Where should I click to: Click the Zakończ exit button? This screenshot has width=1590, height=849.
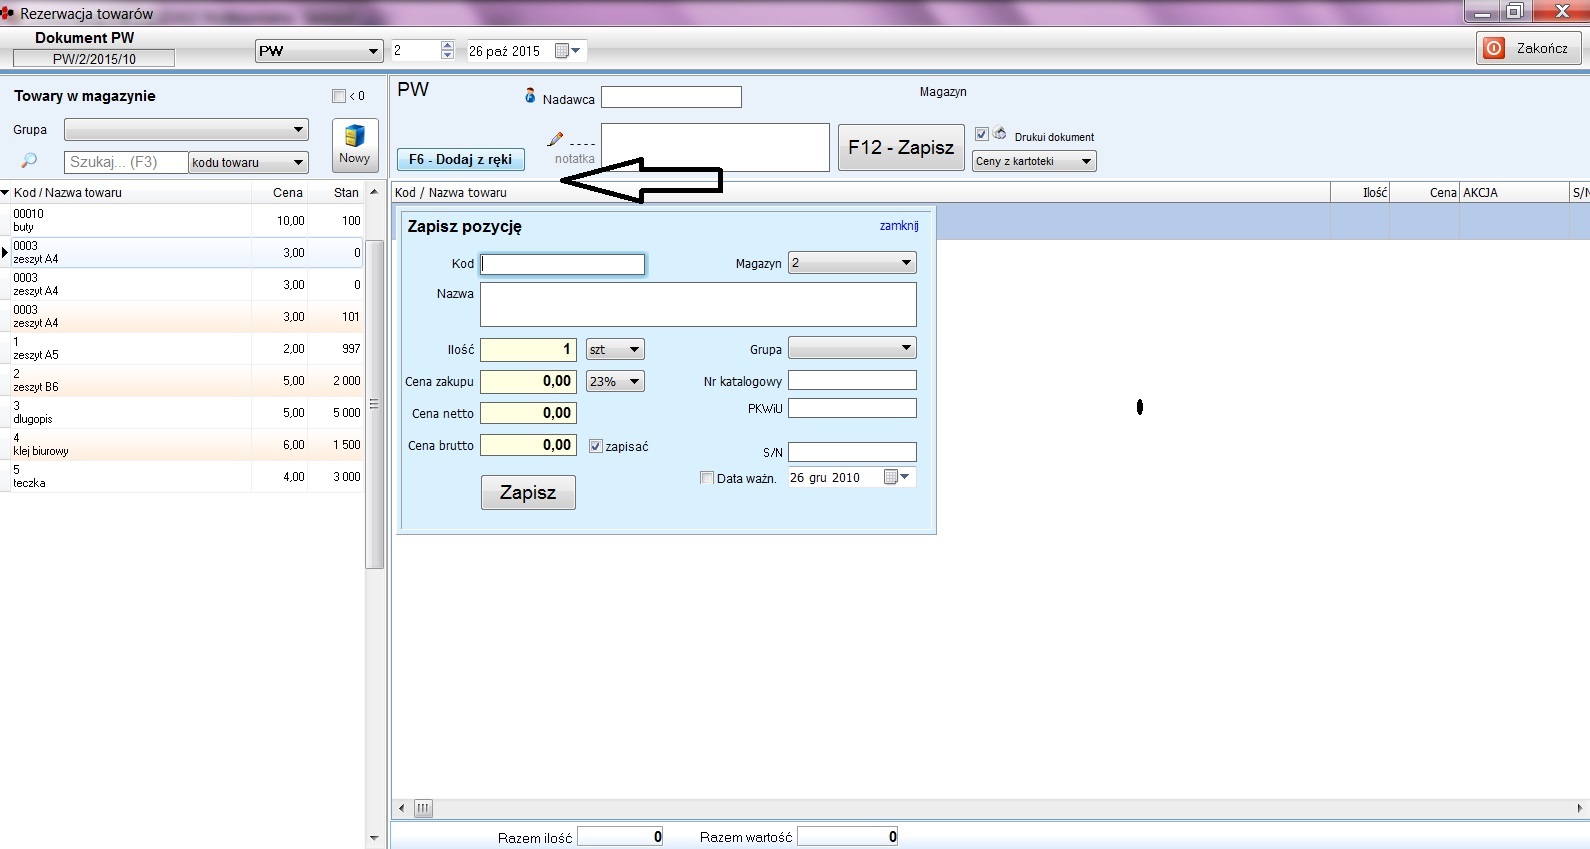coord(1528,48)
